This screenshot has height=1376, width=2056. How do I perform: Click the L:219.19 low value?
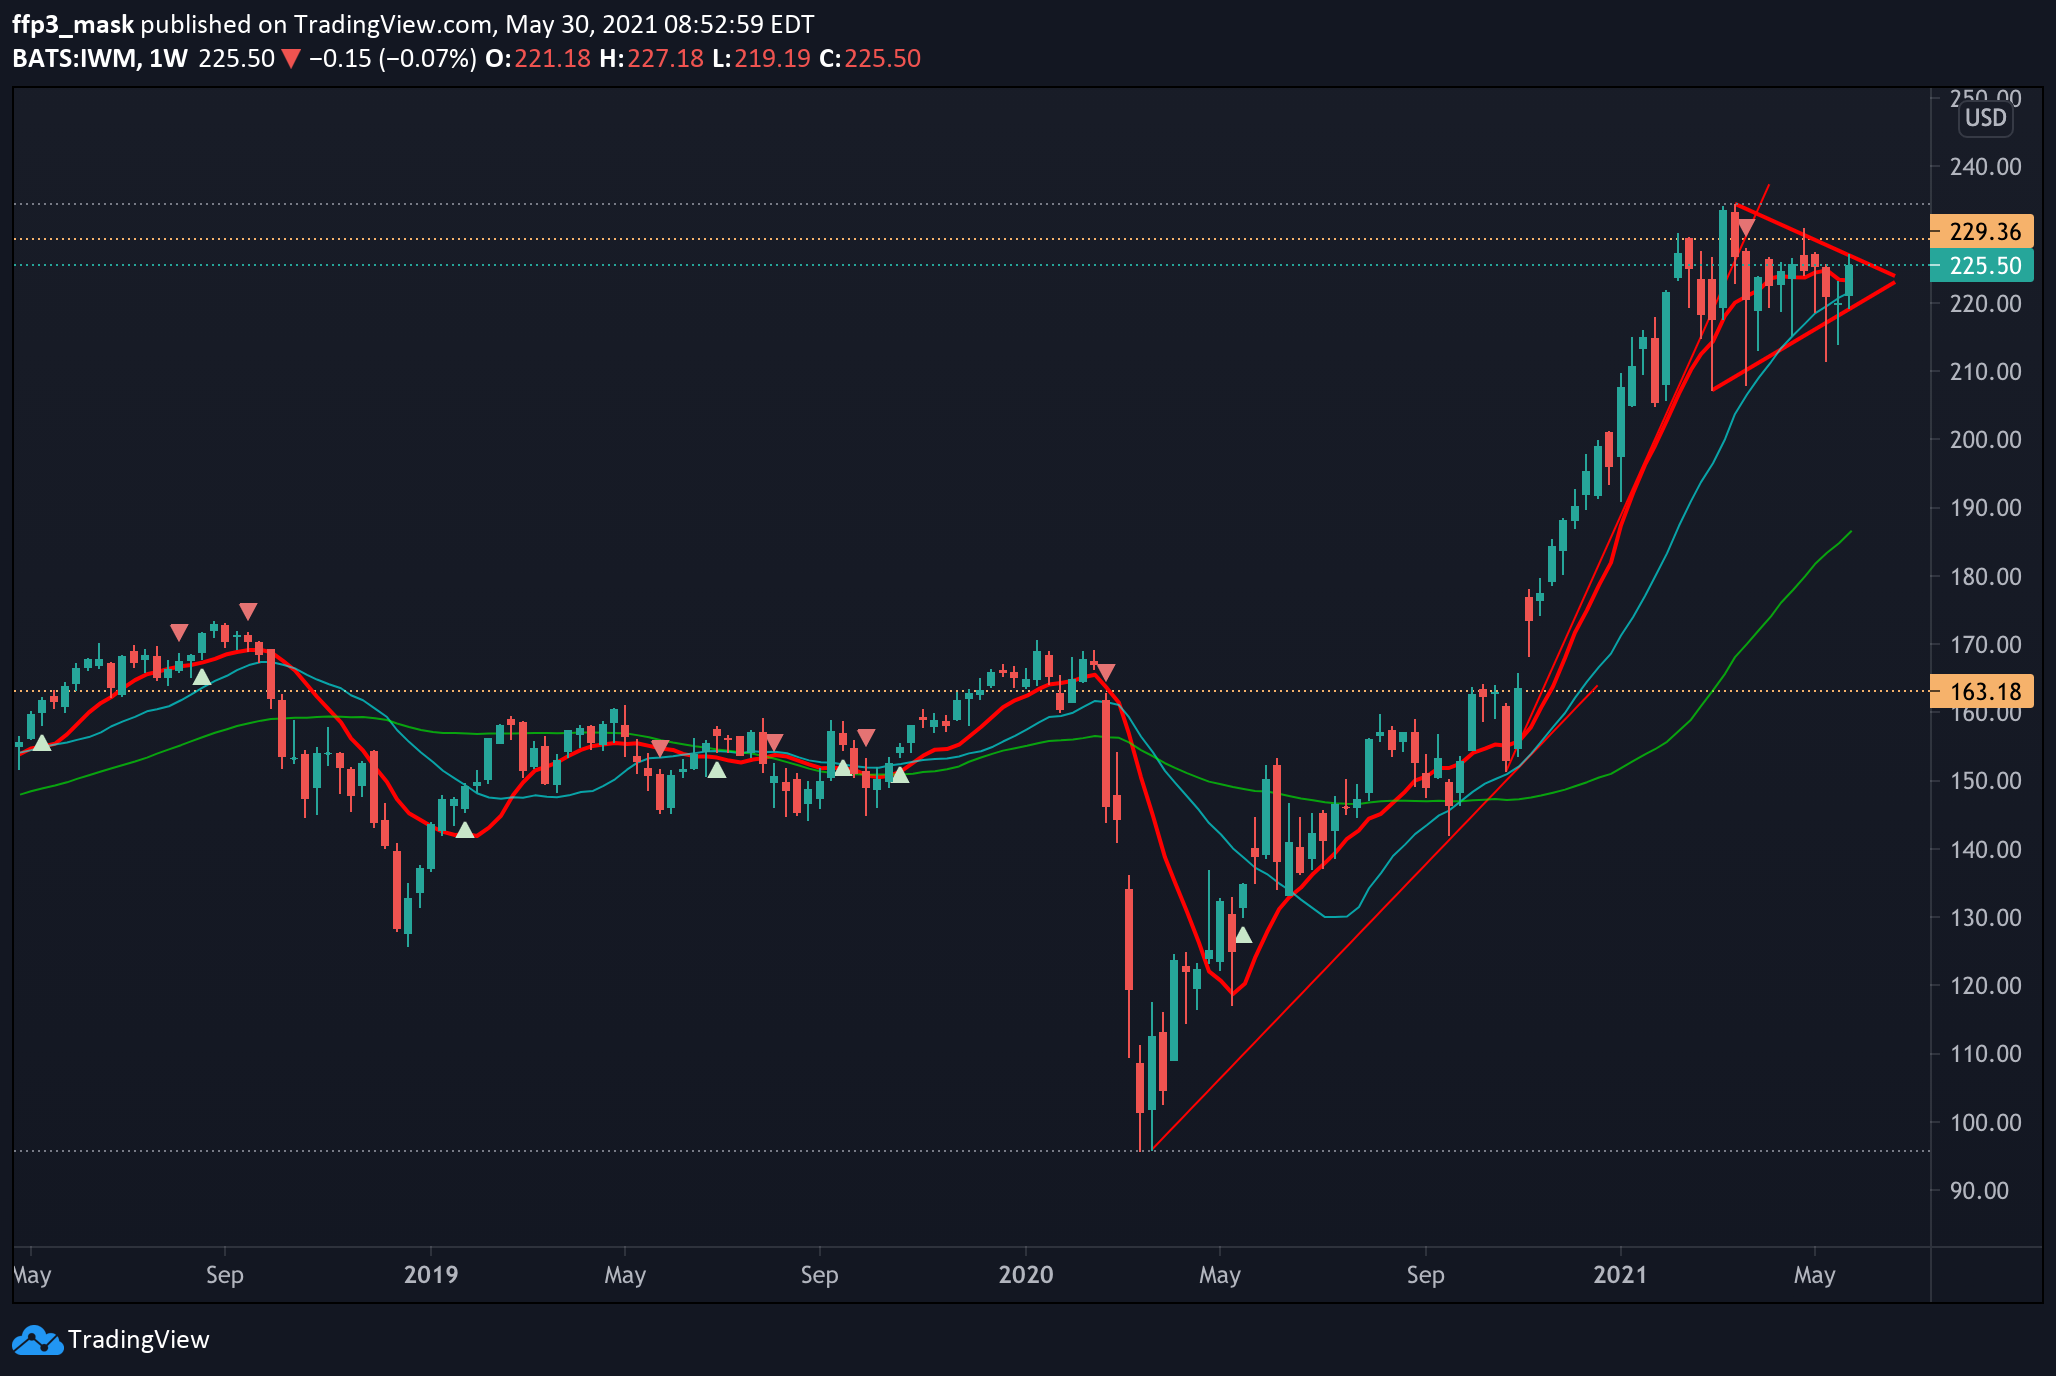coord(762,59)
